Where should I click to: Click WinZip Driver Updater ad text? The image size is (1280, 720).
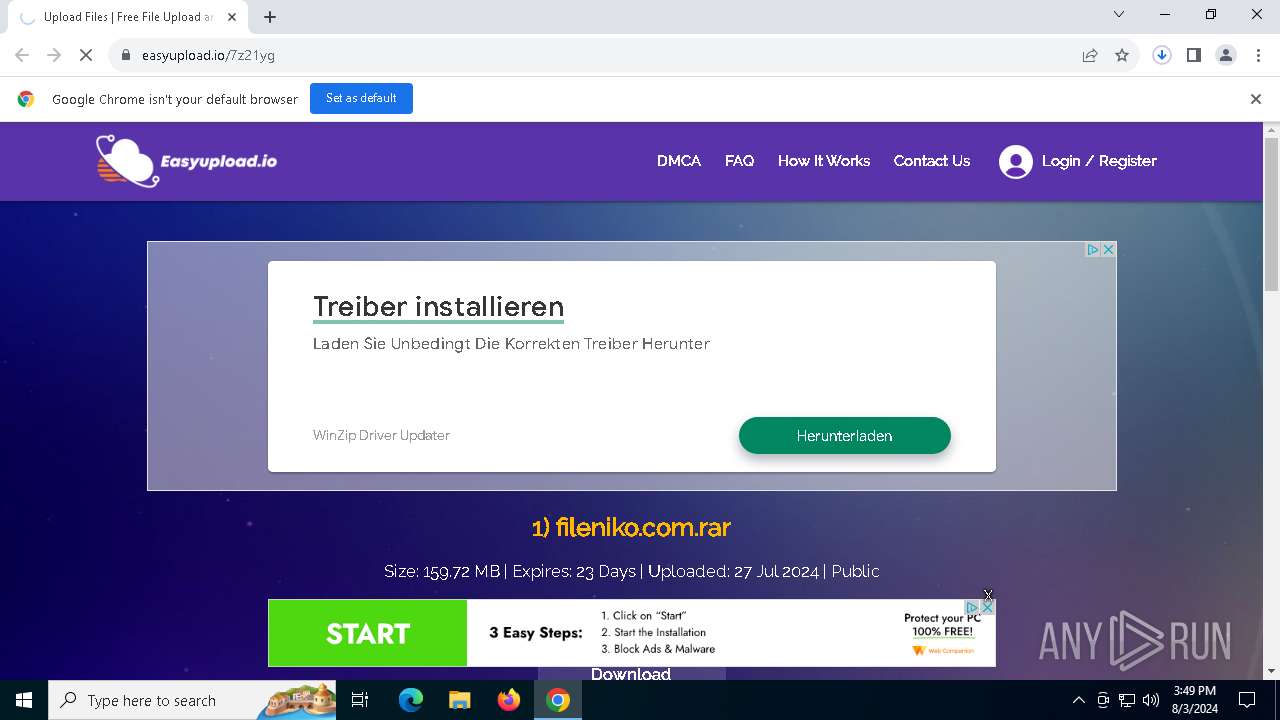tap(381, 435)
